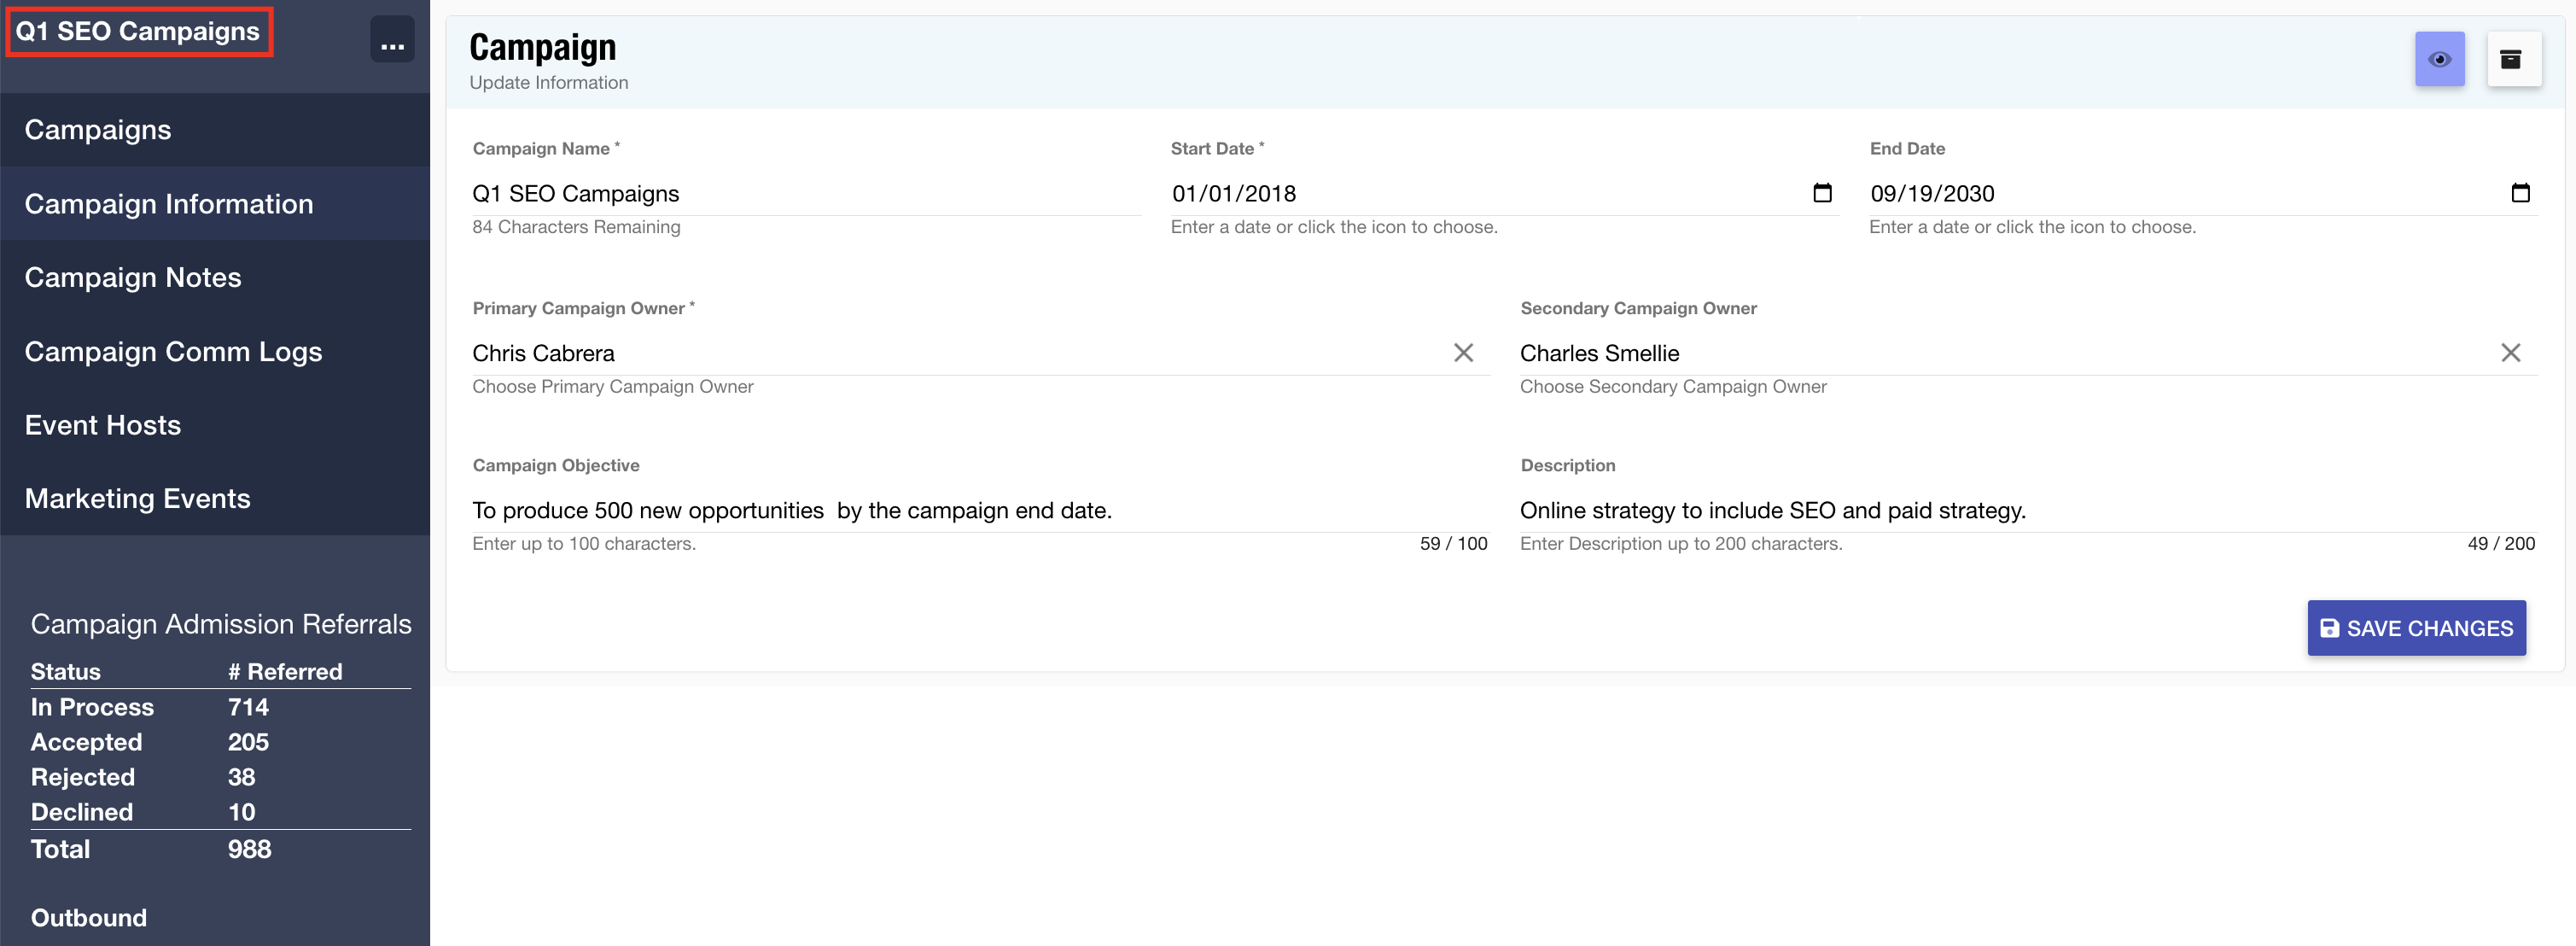Clear the Secondary Campaign Owner selection

click(x=2509, y=353)
